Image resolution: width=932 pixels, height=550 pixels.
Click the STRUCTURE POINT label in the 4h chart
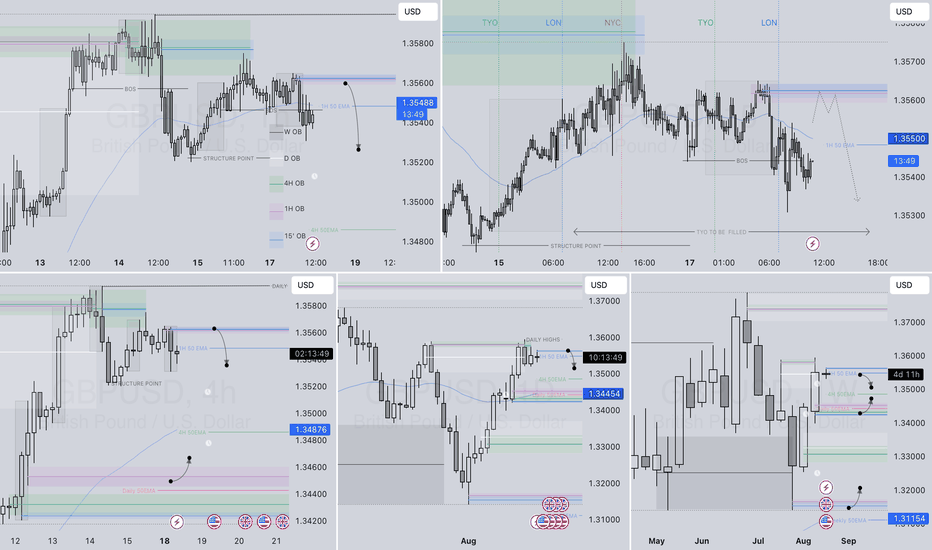coord(136,384)
